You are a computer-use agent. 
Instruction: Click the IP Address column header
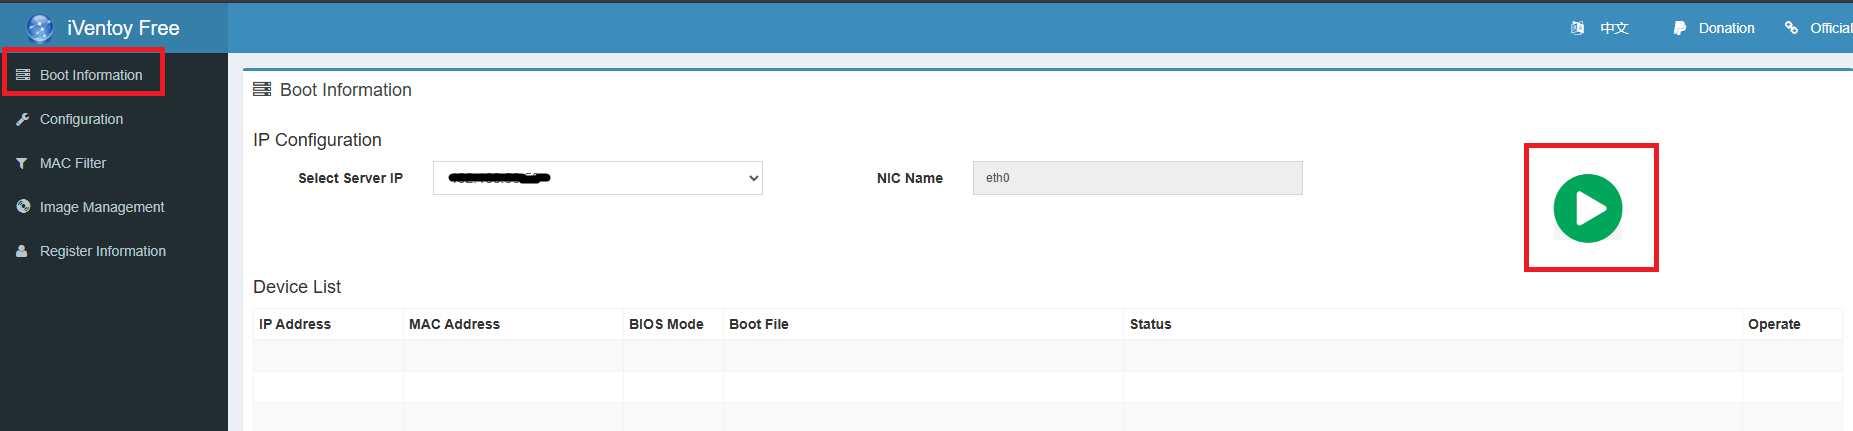tap(295, 324)
